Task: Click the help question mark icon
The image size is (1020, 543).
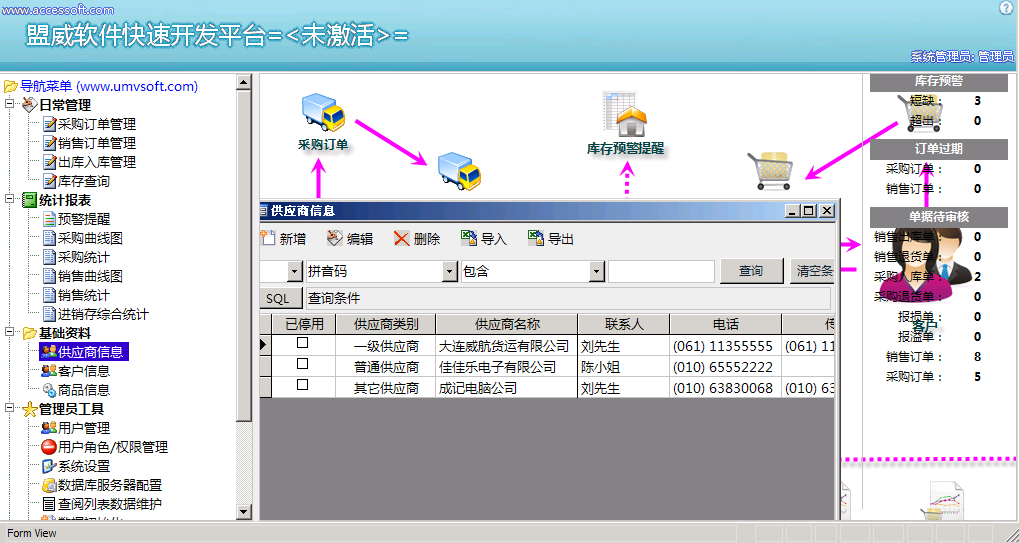Action: pyautogui.click(x=1006, y=8)
